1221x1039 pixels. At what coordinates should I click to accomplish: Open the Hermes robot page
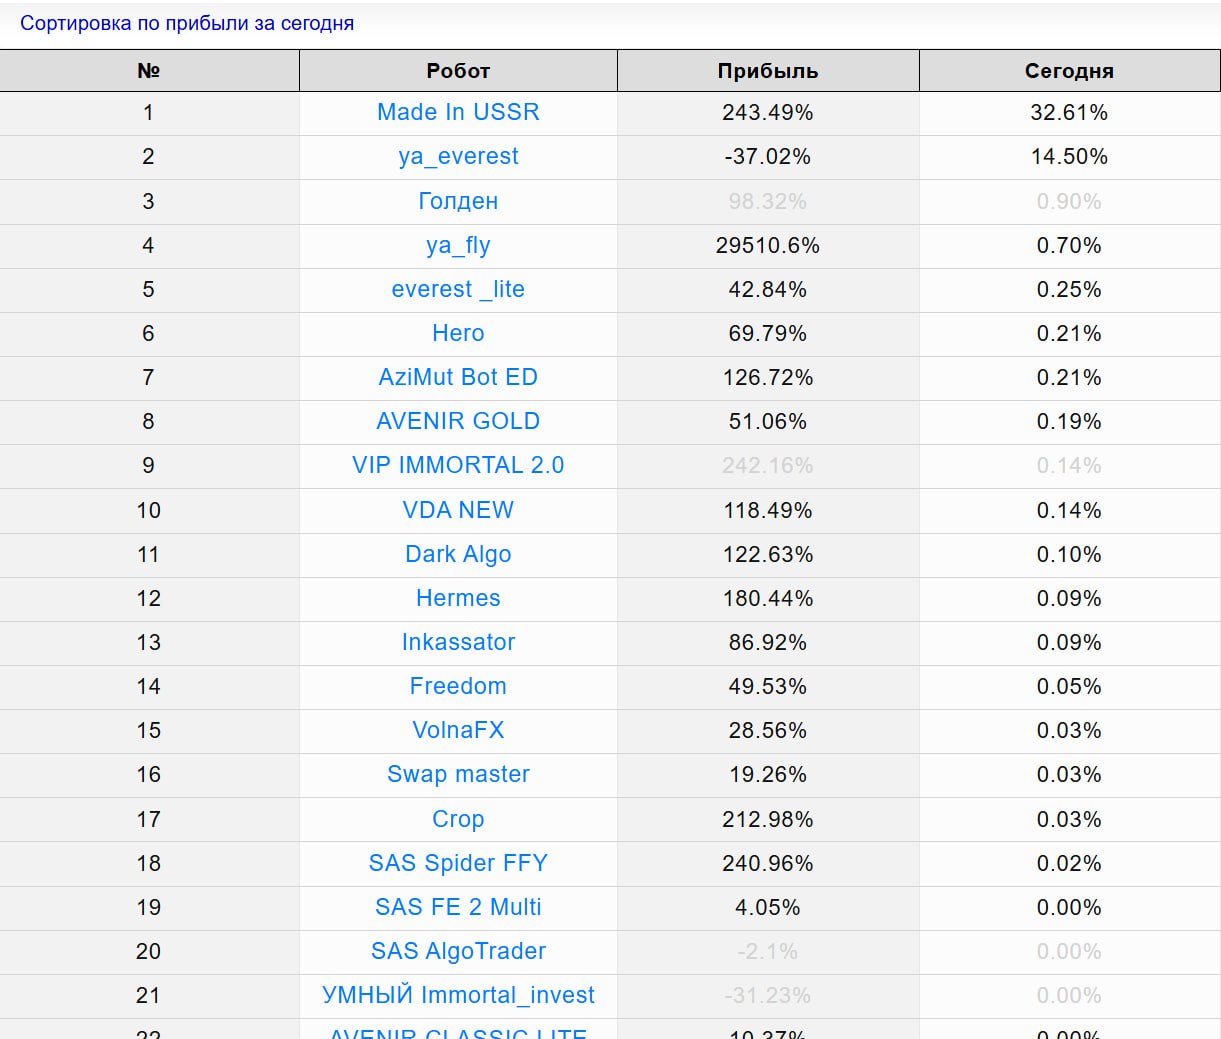coord(458,598)
